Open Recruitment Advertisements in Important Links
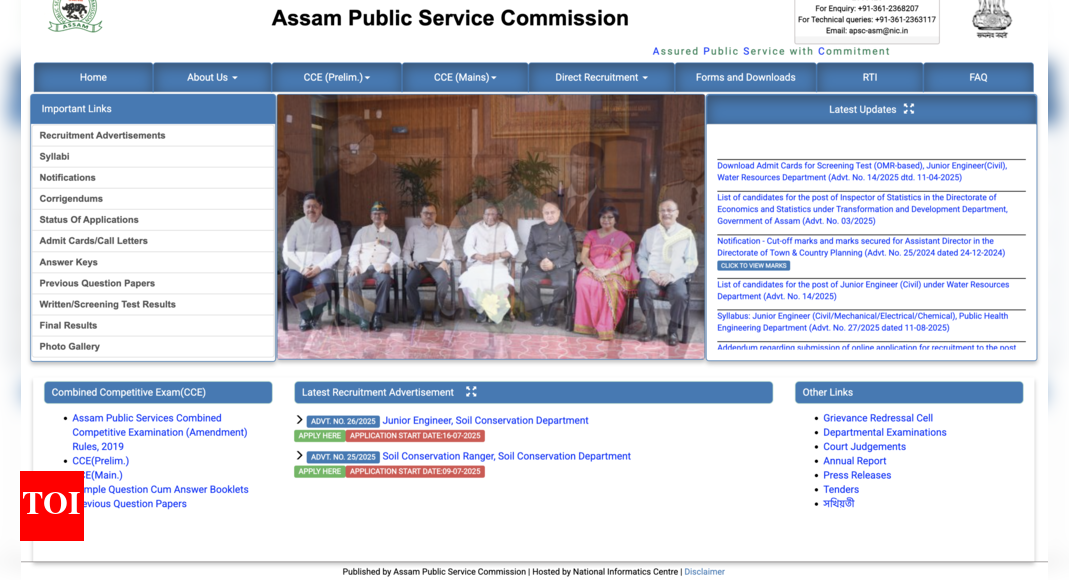 tap(102, 136)
